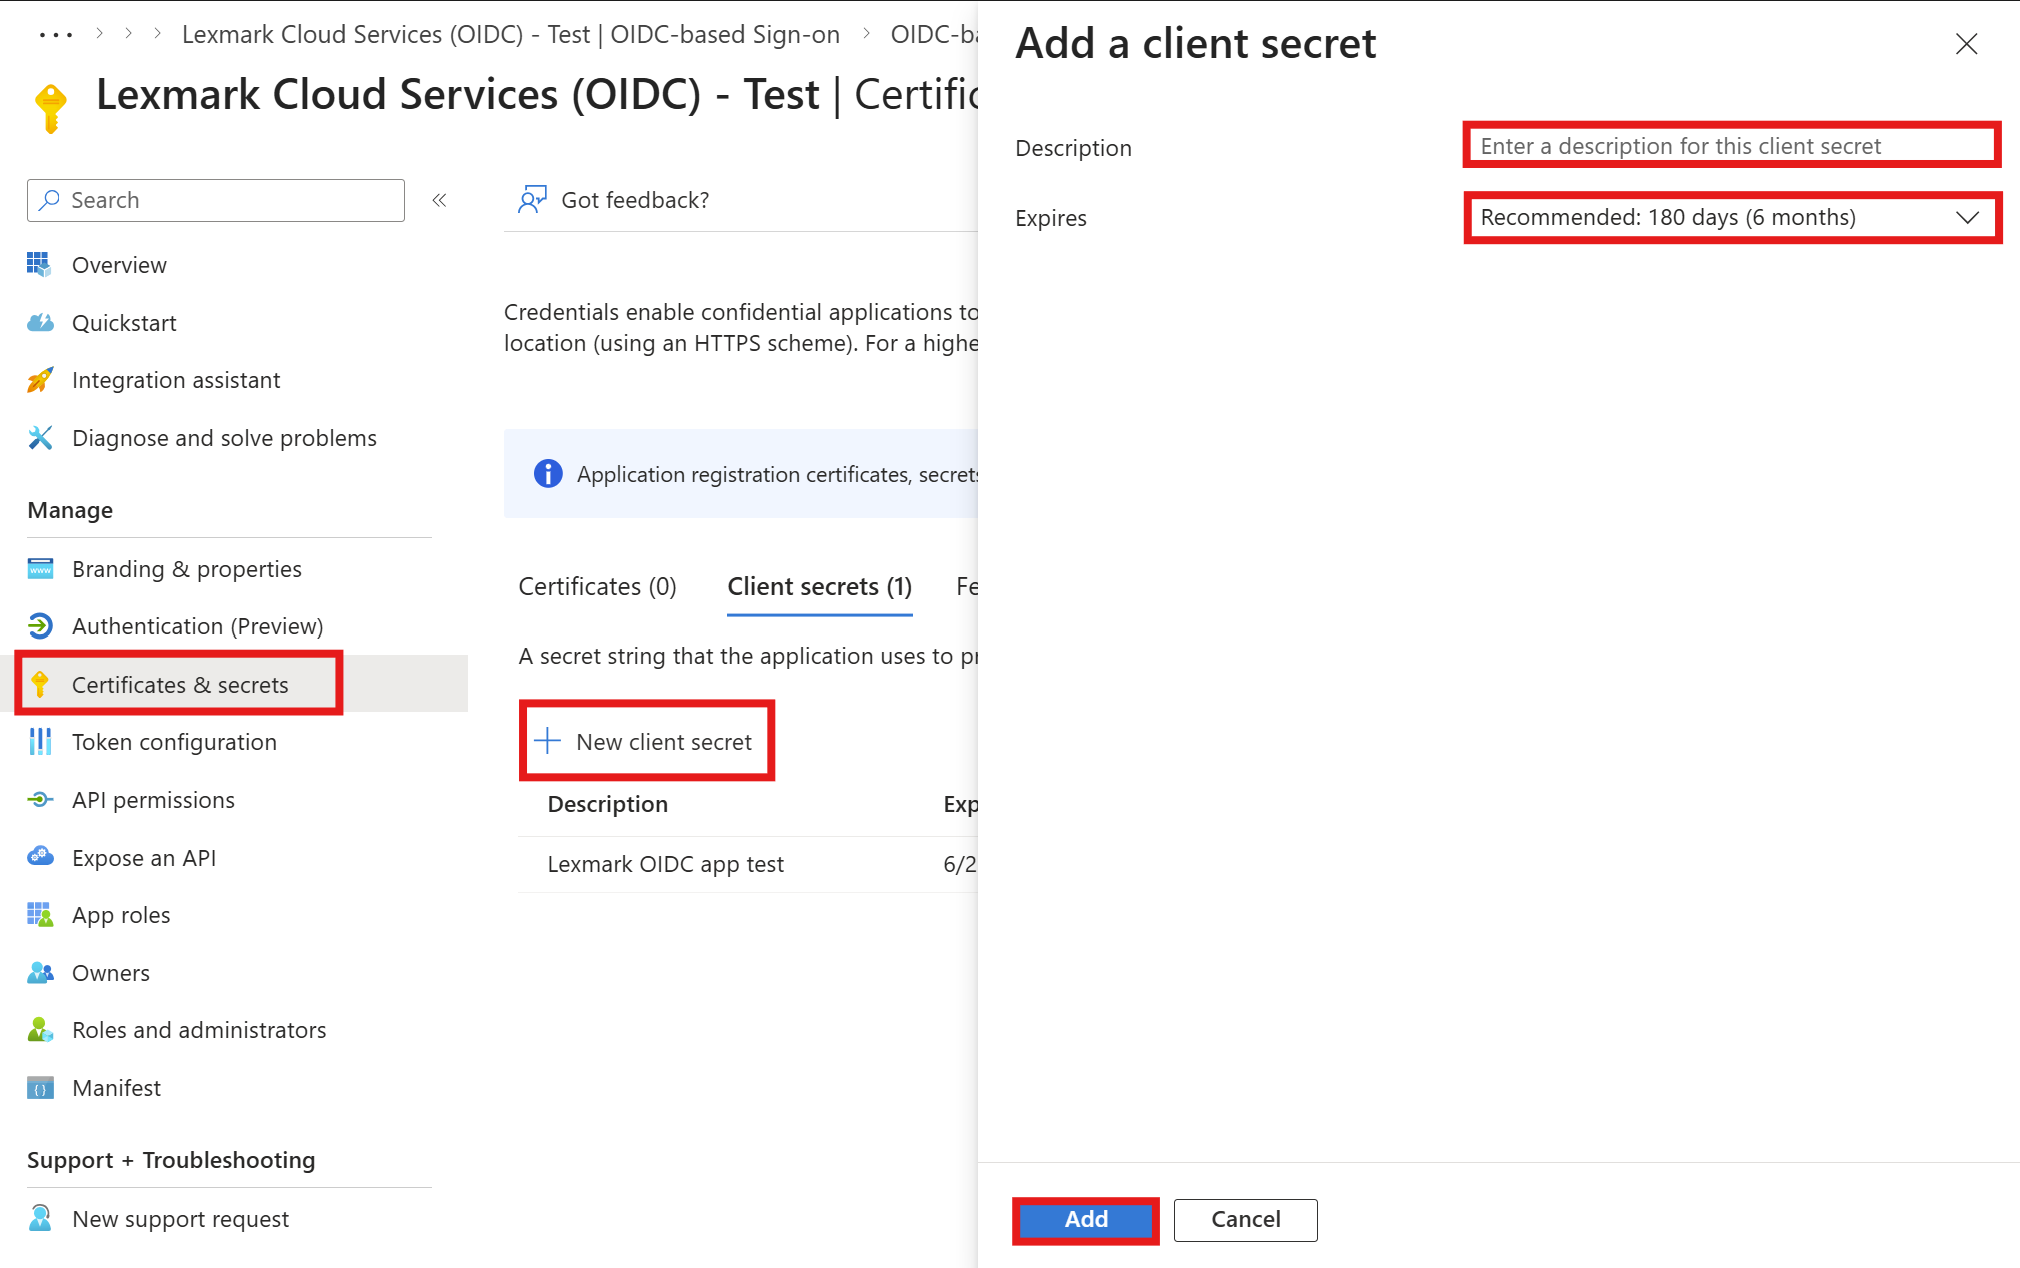Close the Add a client secret panel

pyautogui.click(x=1966, y=44)
